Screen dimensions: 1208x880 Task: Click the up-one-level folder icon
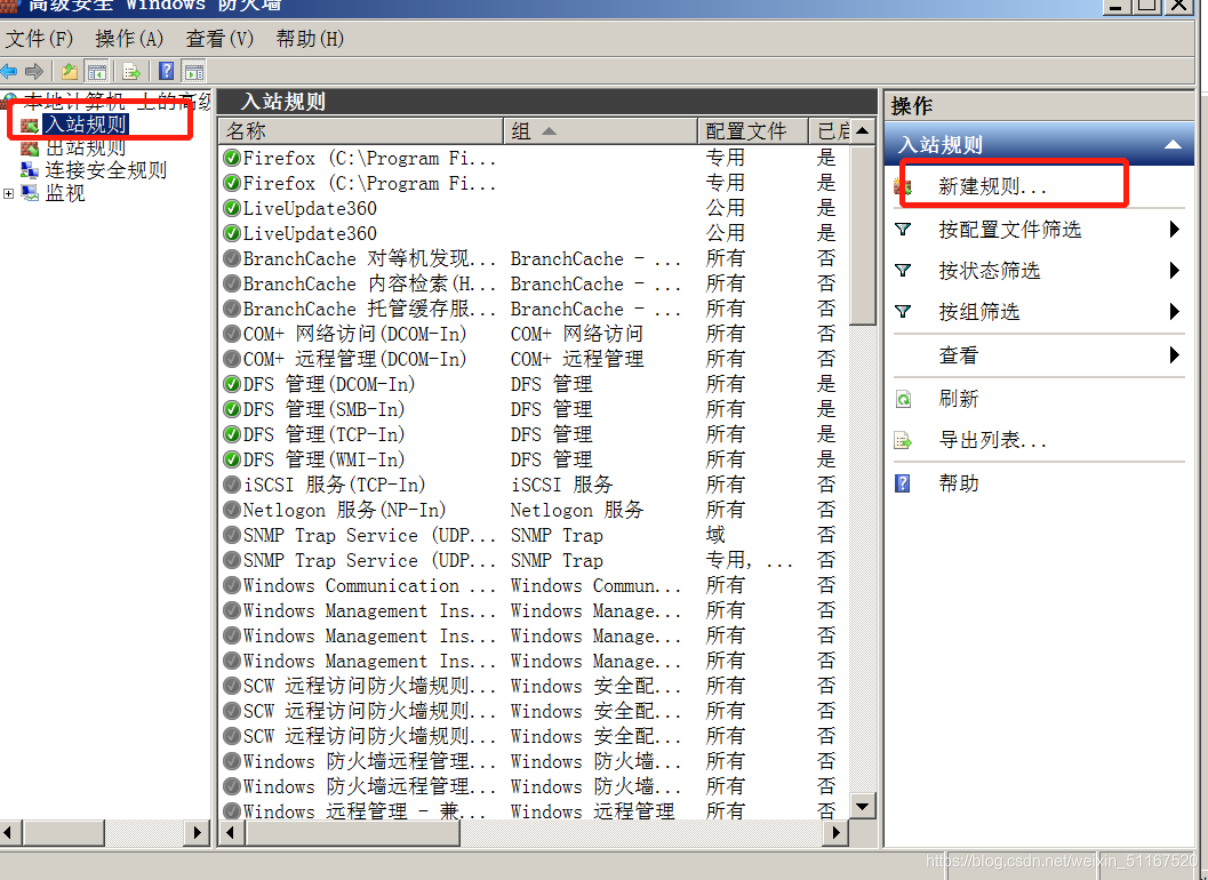coord(69,71)
